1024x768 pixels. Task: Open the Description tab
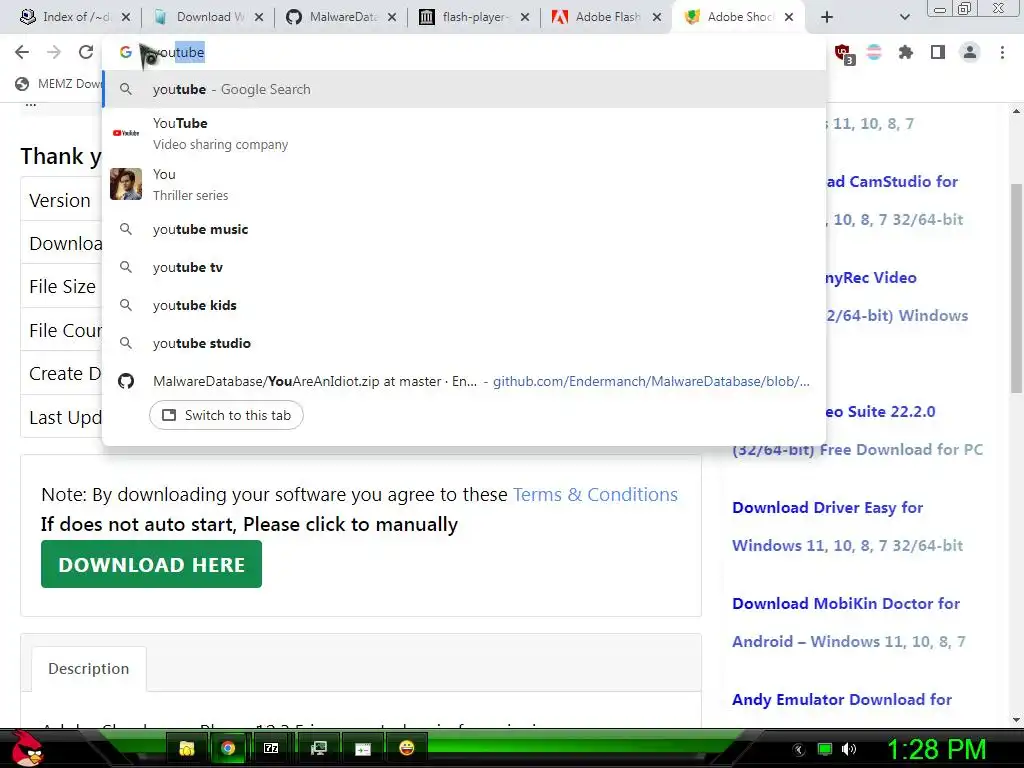click(89, 669)
